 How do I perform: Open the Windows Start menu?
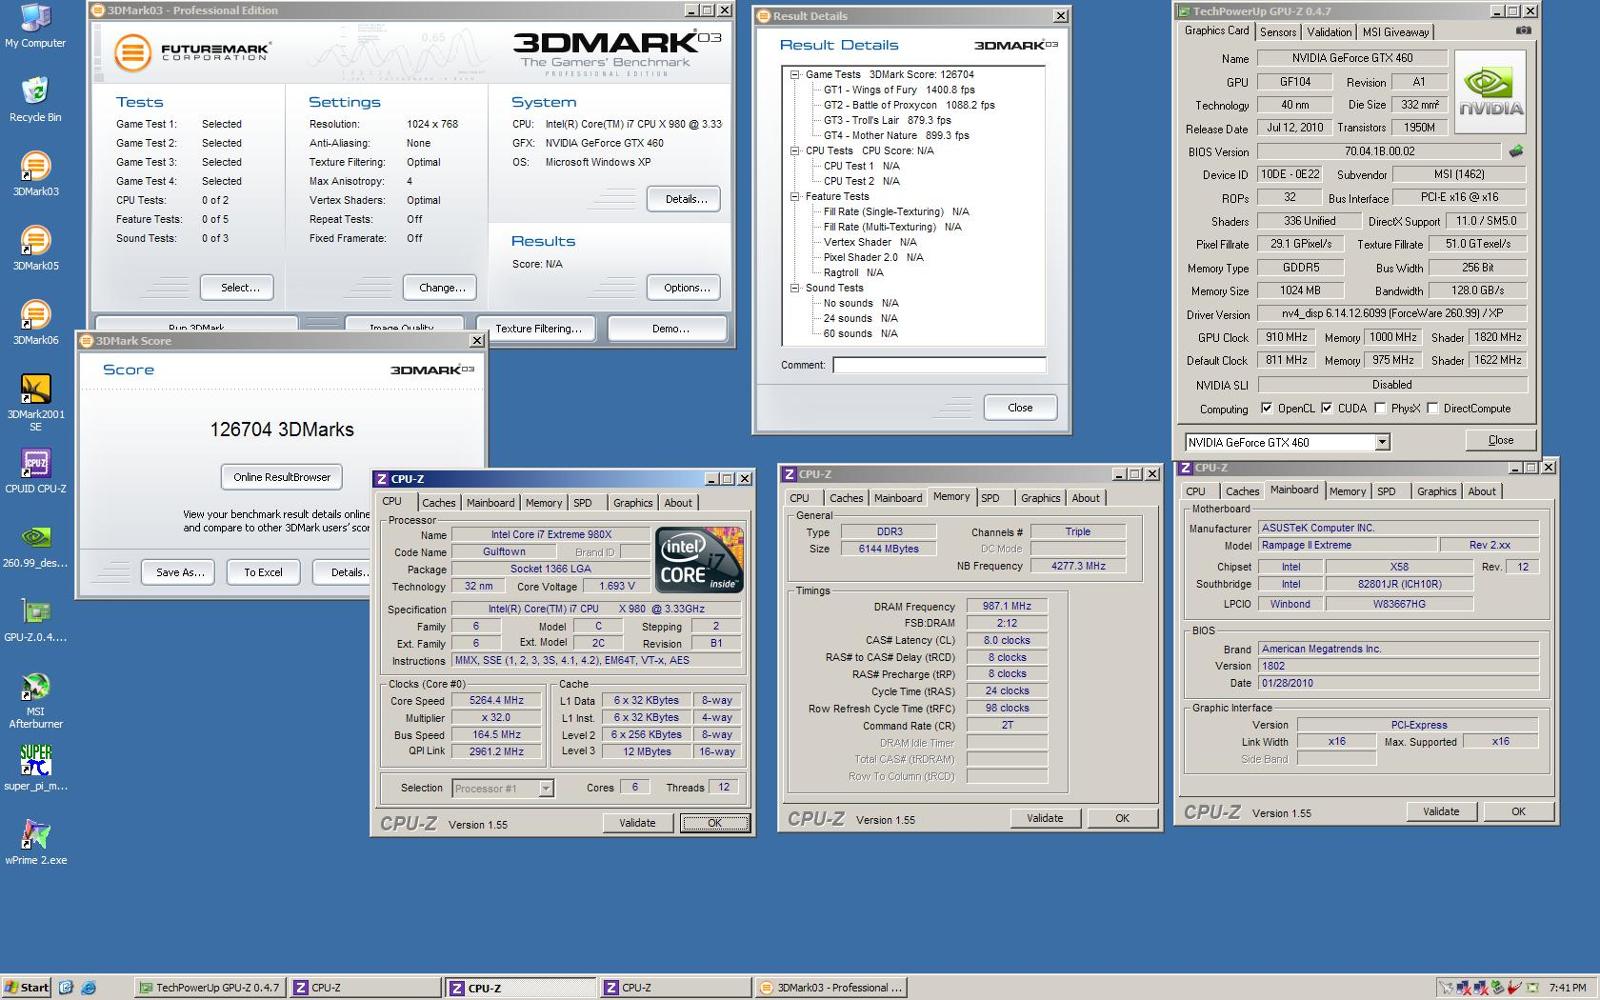[x=27, y=987]
